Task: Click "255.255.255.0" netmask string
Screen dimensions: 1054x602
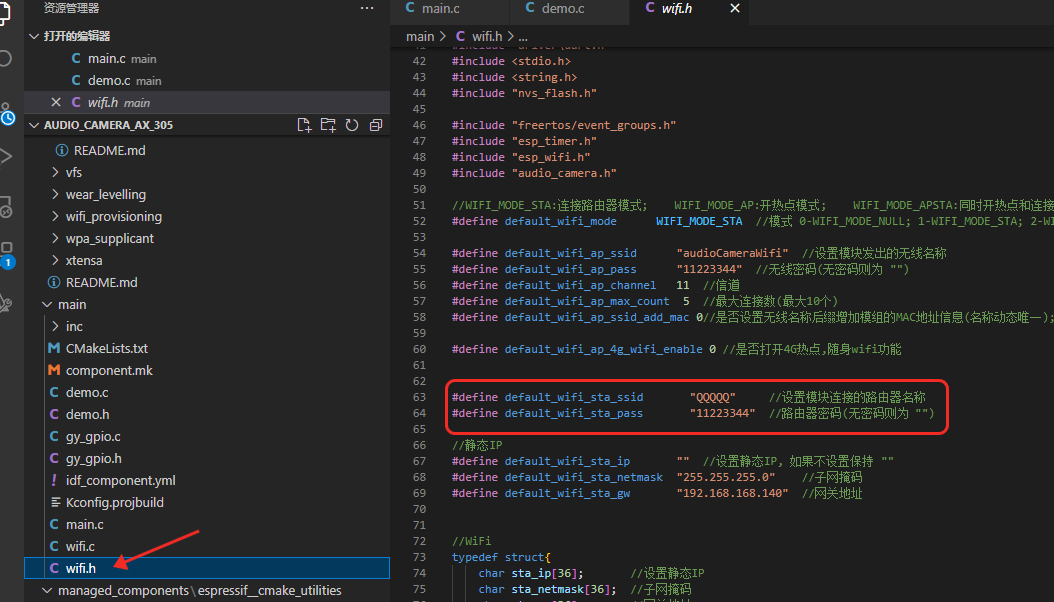Action: pyautogui.click(x=726, y=477)
